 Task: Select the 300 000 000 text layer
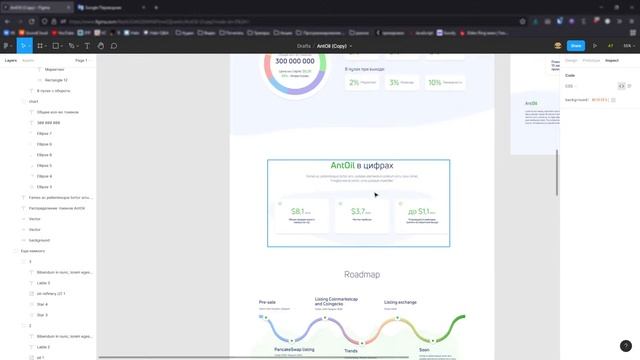[x=48, y=123]
